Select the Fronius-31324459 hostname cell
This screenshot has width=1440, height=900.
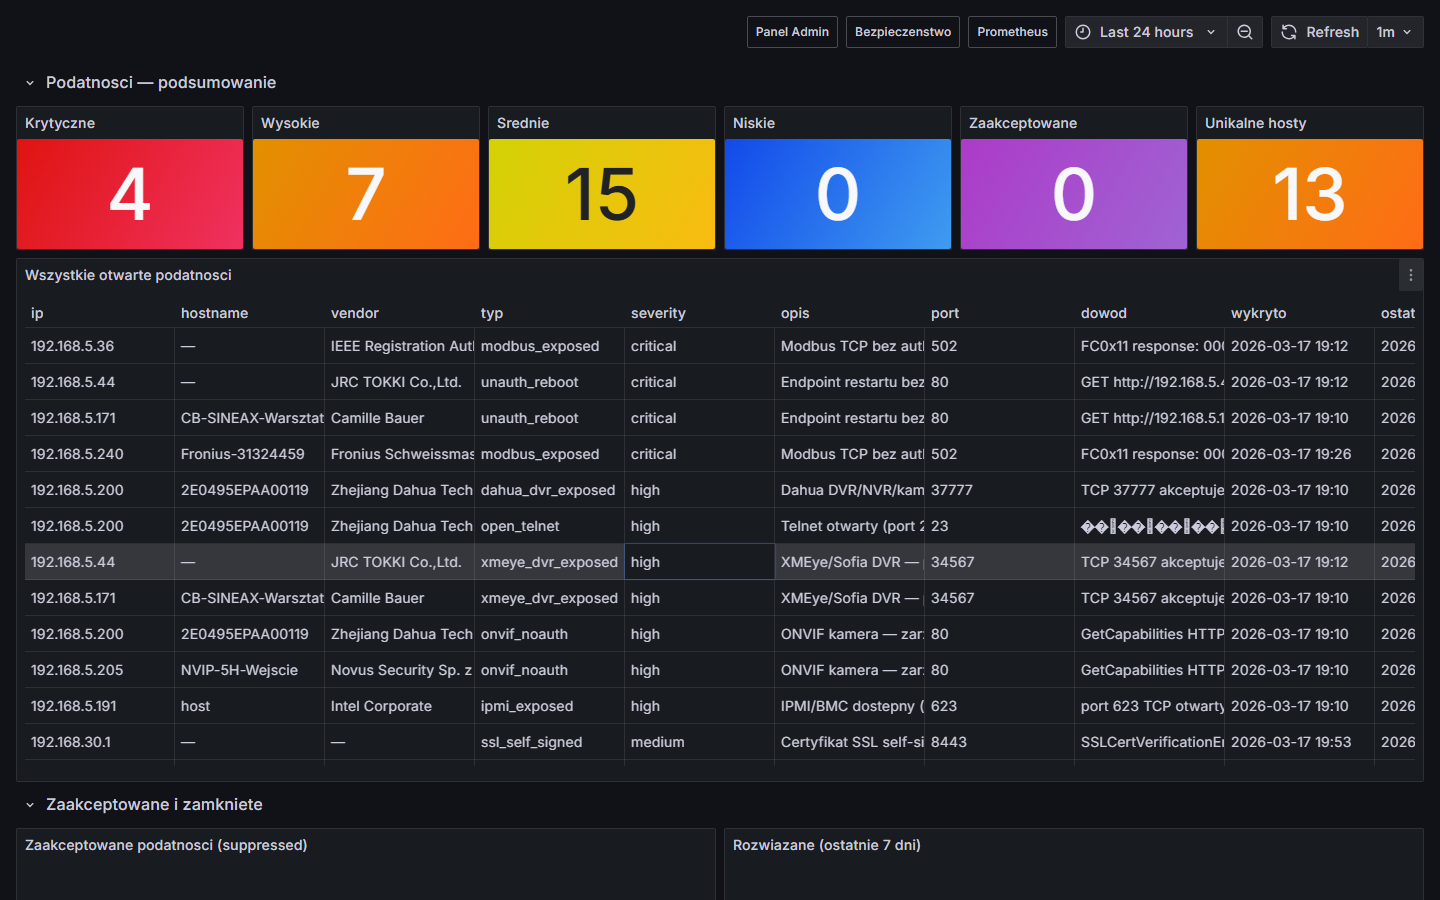coord(243,454)
